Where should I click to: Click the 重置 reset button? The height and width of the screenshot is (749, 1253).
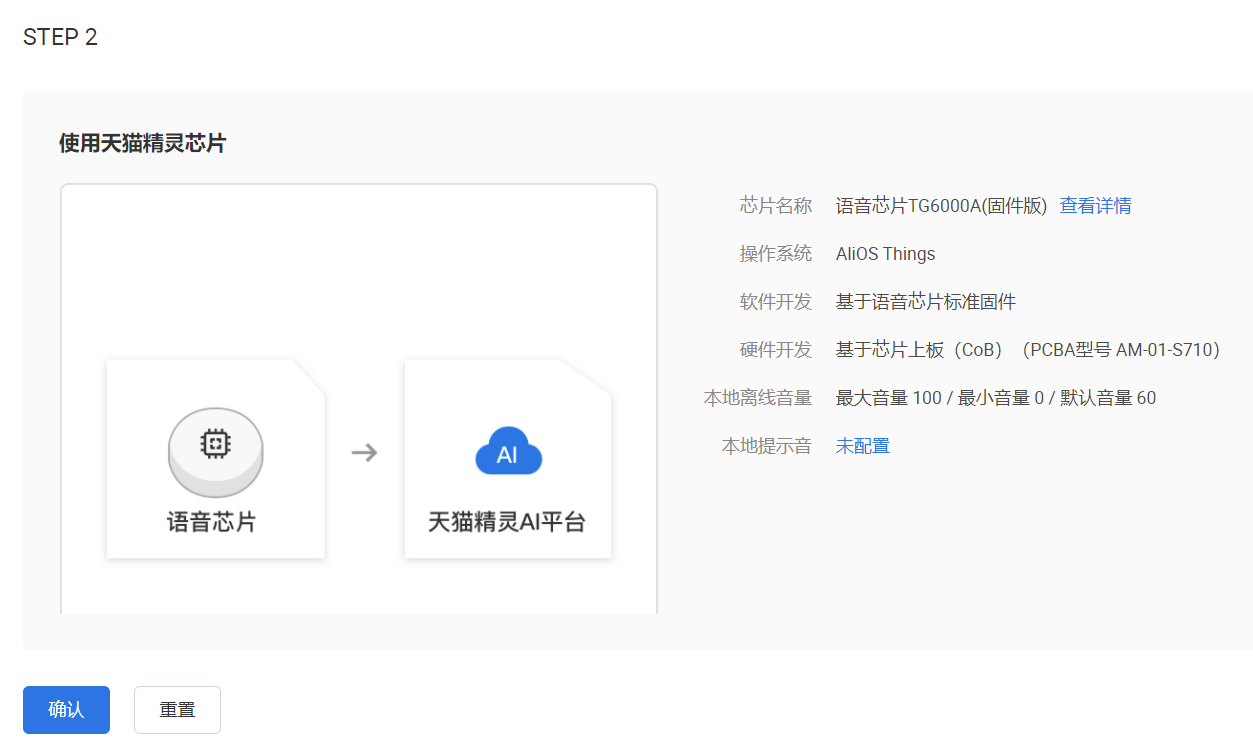coord(177,710)
